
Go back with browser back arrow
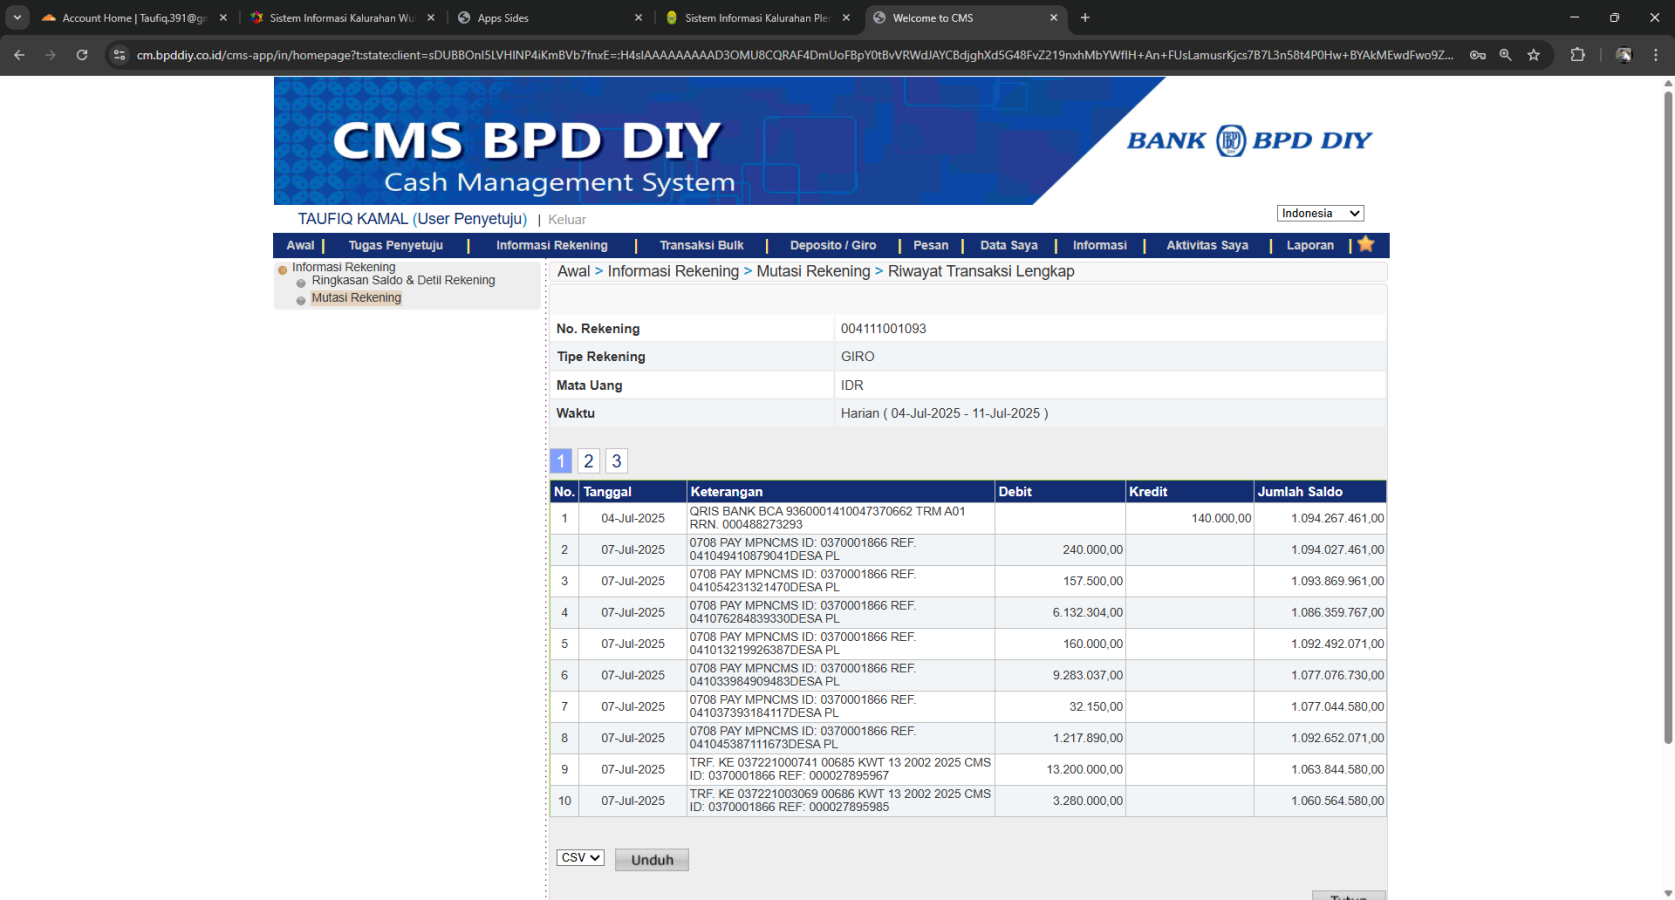(19, 55)
